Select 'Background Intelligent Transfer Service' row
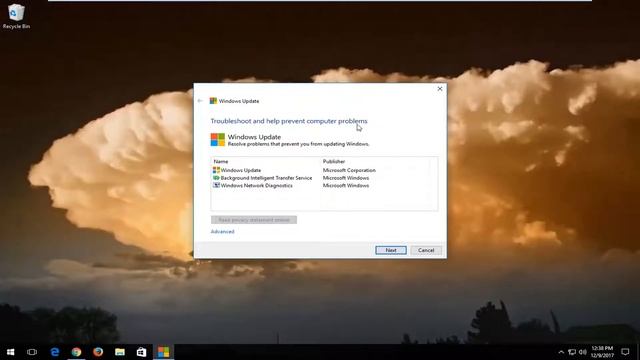Viewport: 640px width, 360px height. click(x=324, y=178)
